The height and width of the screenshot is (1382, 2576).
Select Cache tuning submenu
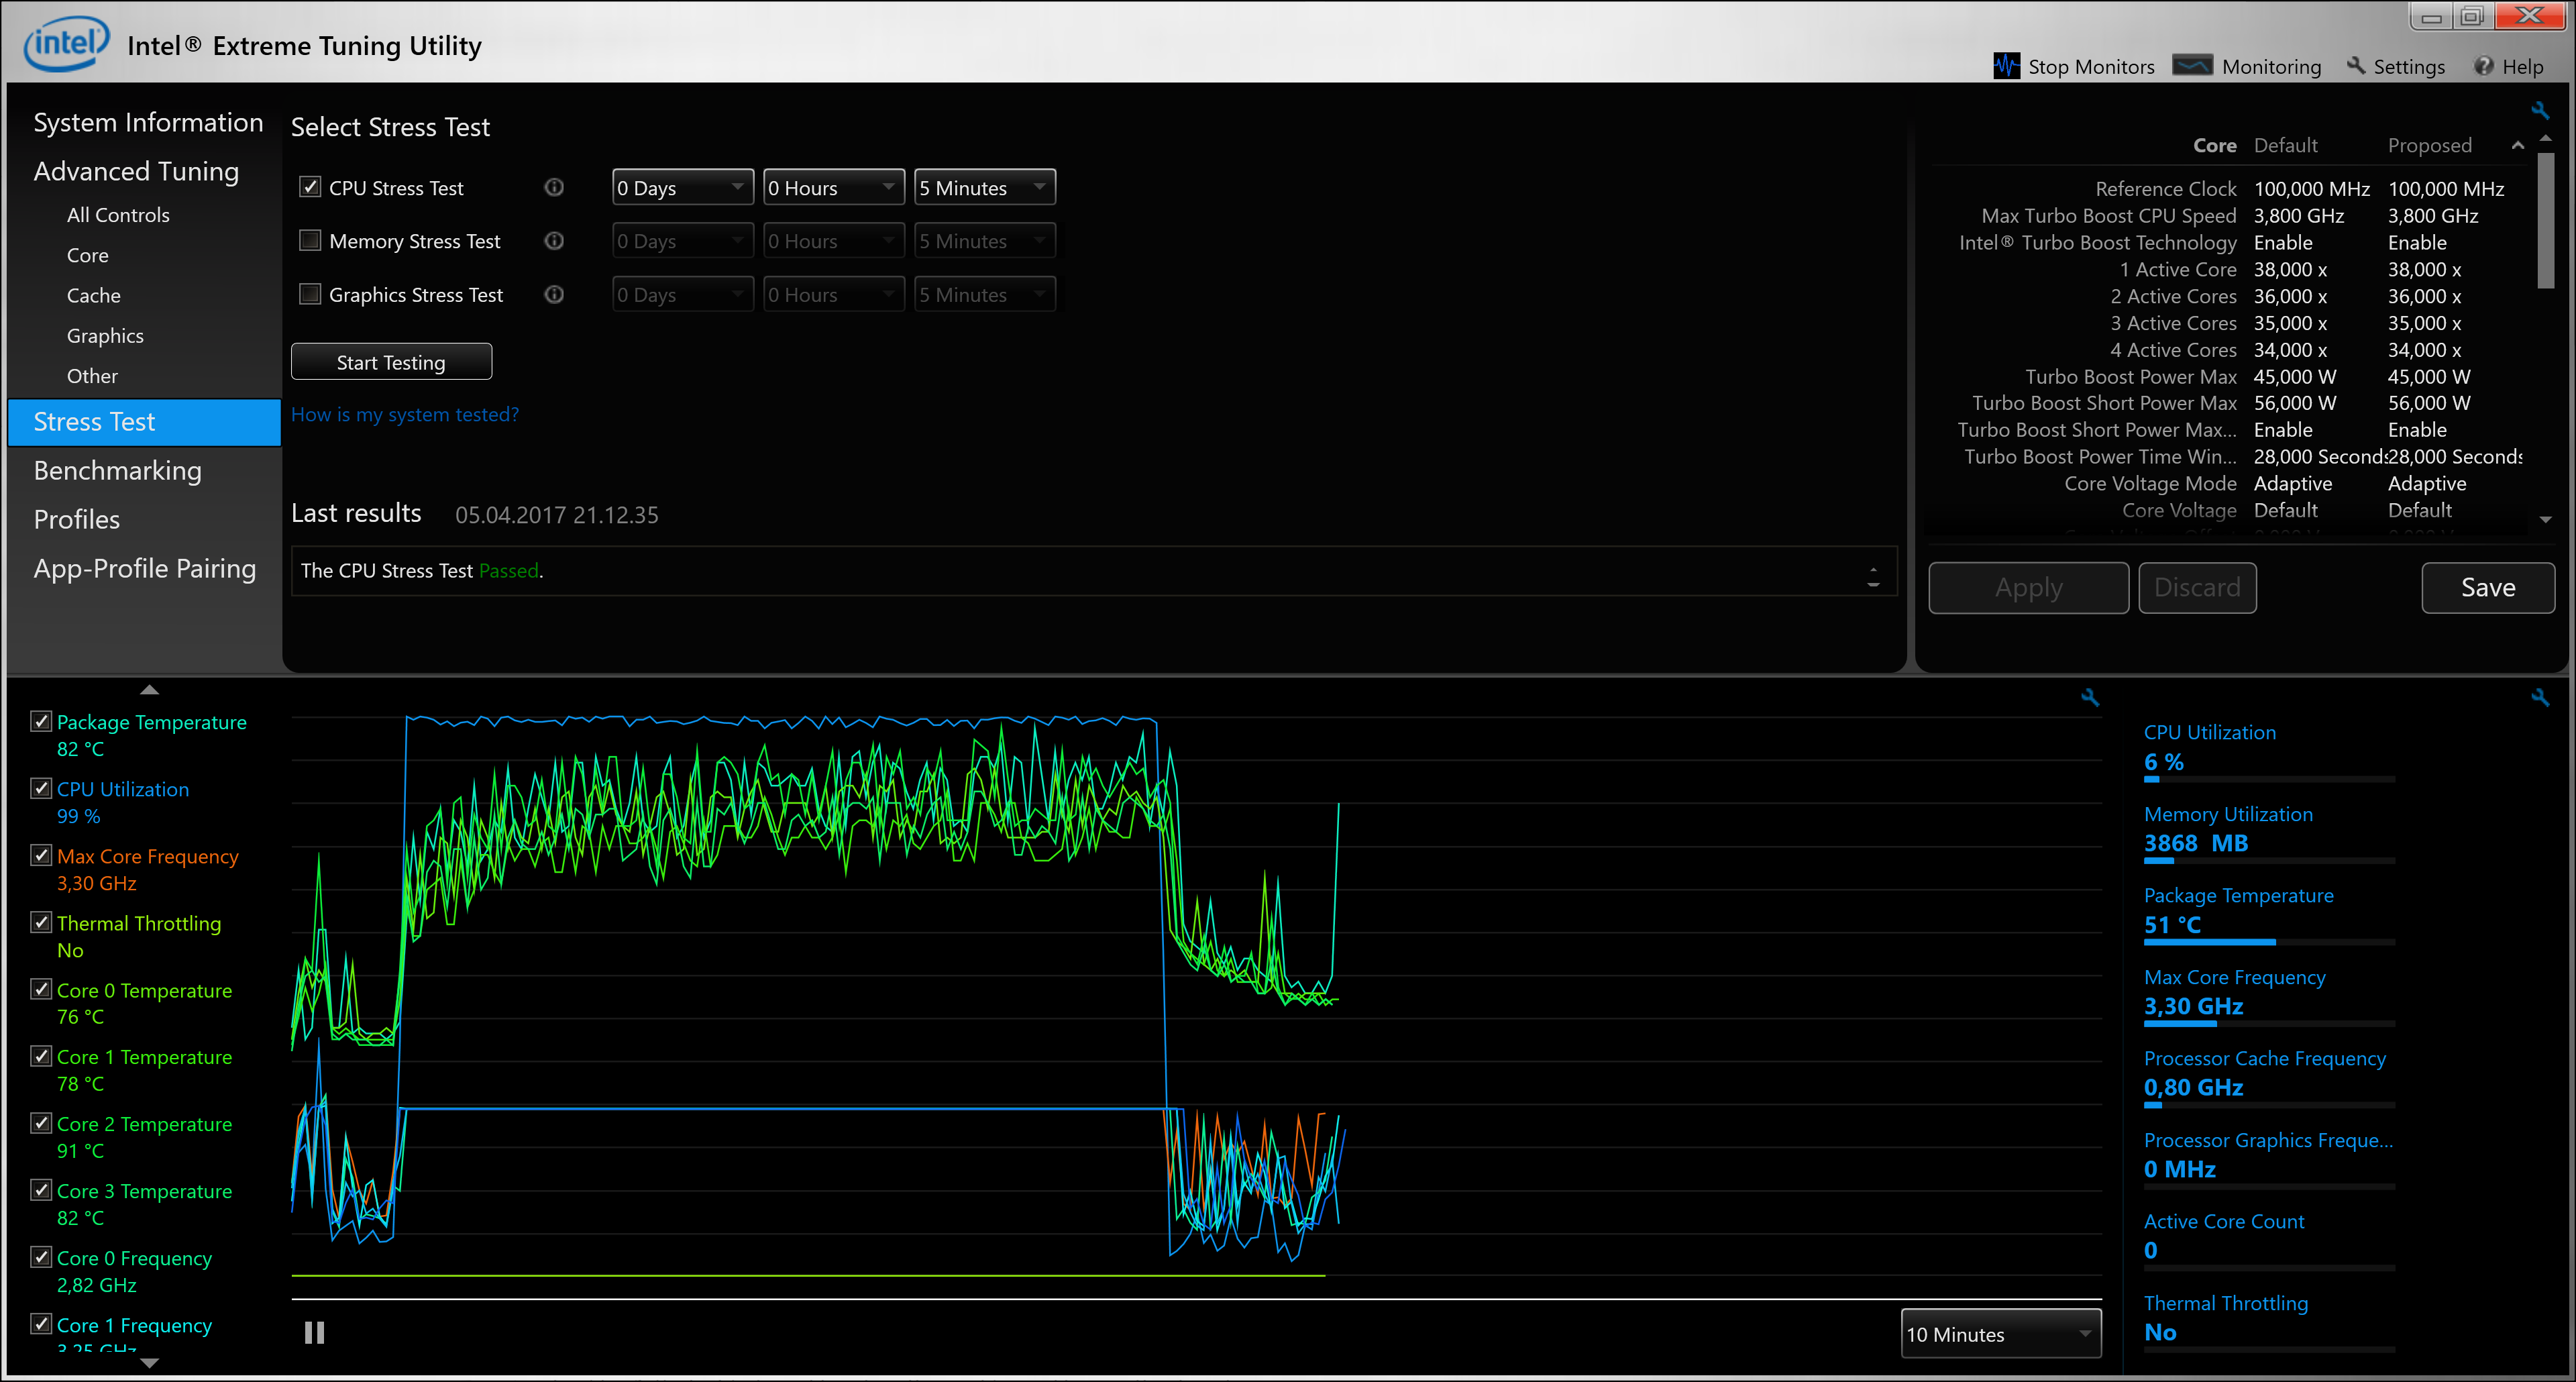point(94,296)
